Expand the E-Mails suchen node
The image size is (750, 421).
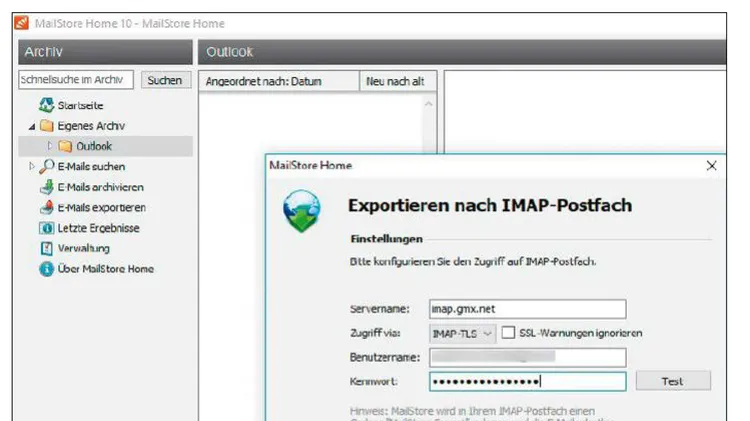click(32, 166)
